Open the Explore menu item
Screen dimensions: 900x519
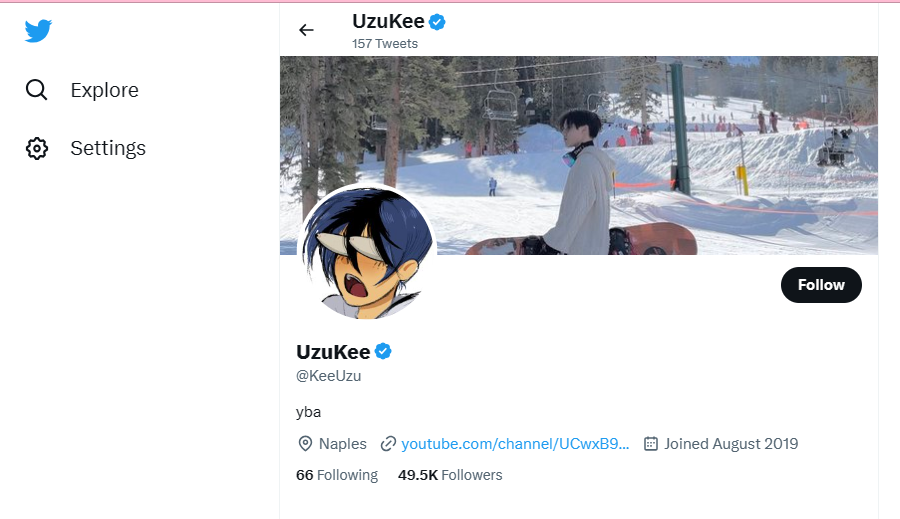pyautogui.click(x=104, y=90)
